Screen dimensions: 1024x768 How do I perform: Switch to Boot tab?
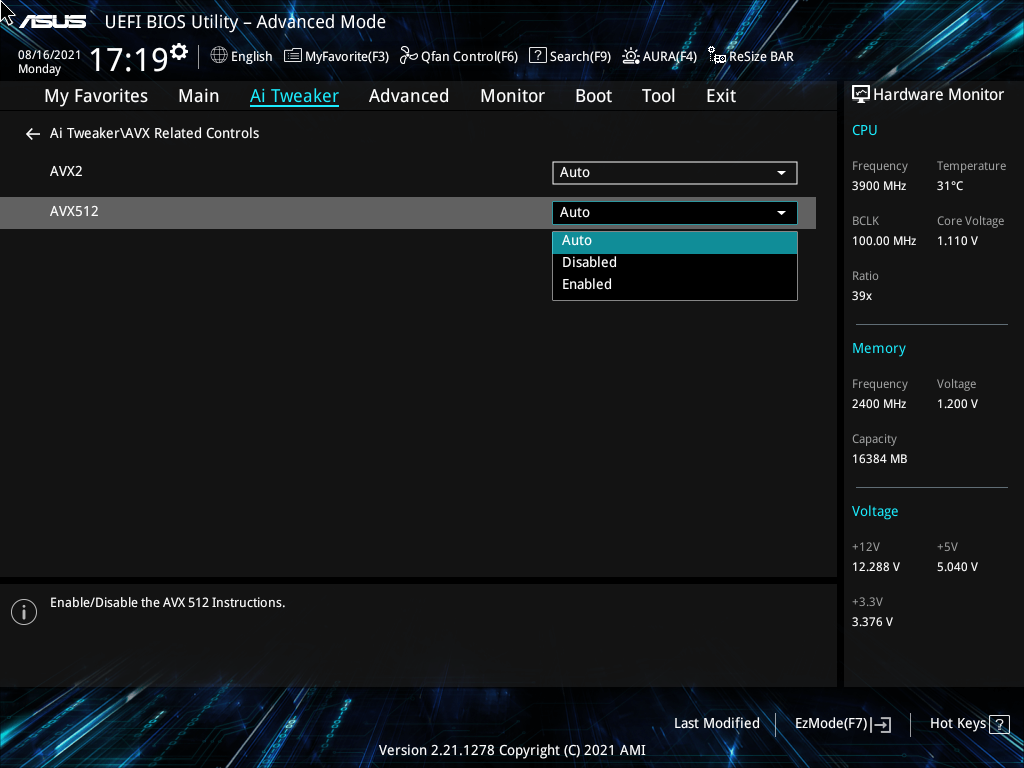click(x=593, y=96)
